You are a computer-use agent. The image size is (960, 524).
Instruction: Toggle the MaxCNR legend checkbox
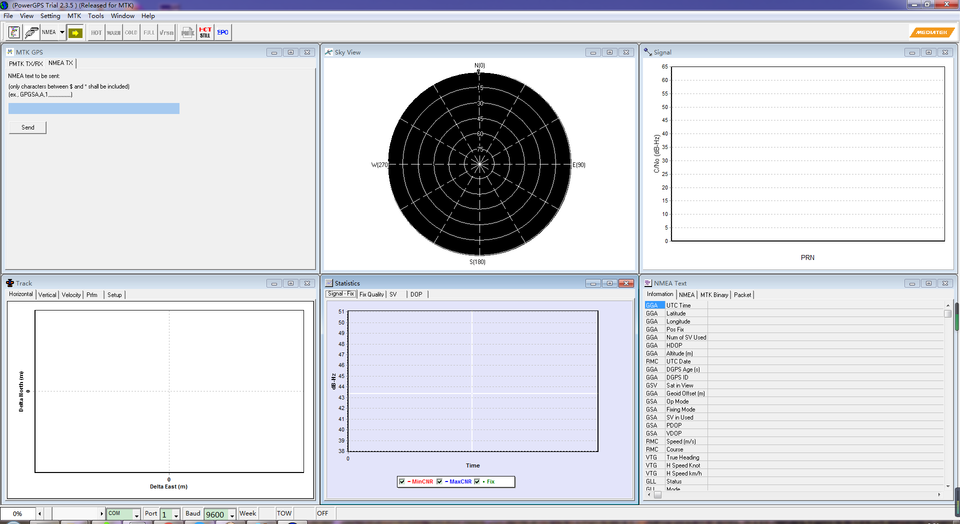(439, 481)
